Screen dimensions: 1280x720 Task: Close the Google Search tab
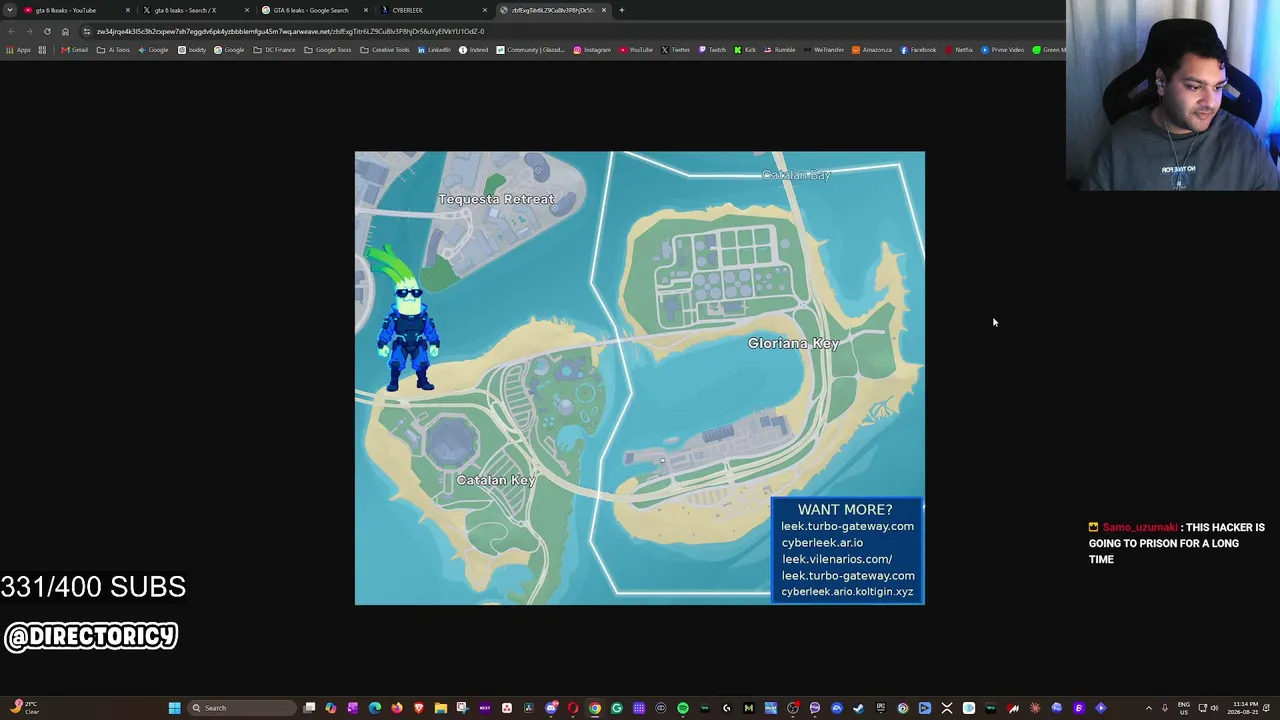pos(366,10)
